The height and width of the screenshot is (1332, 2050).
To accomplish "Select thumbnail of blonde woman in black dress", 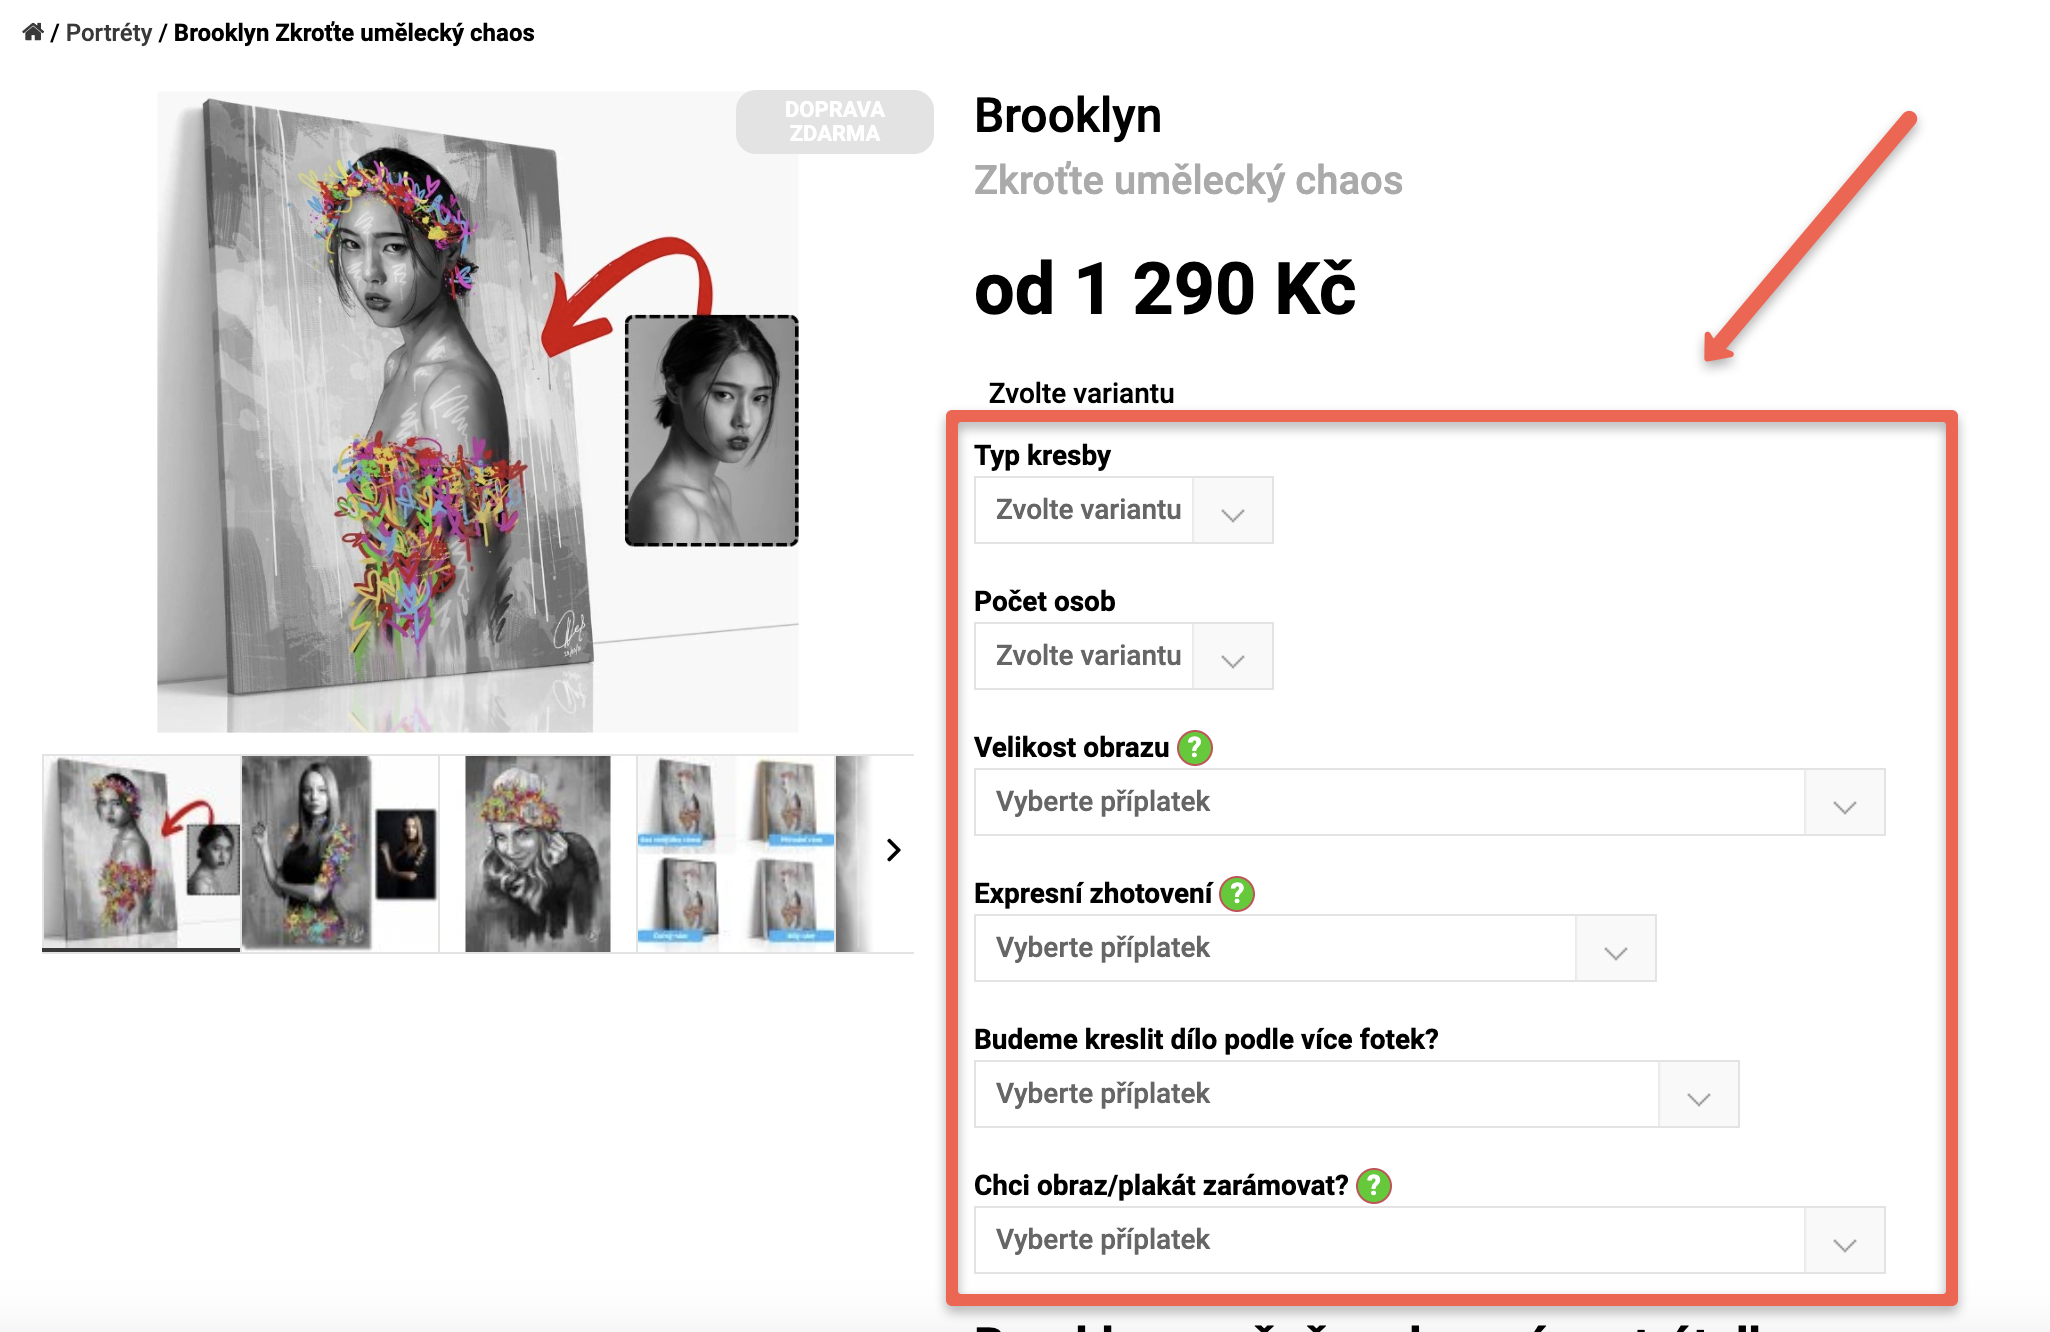I will pos(340,853).
